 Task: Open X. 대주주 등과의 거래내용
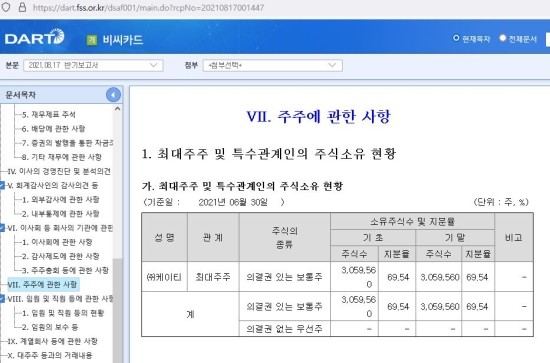(x=50, y=355)
